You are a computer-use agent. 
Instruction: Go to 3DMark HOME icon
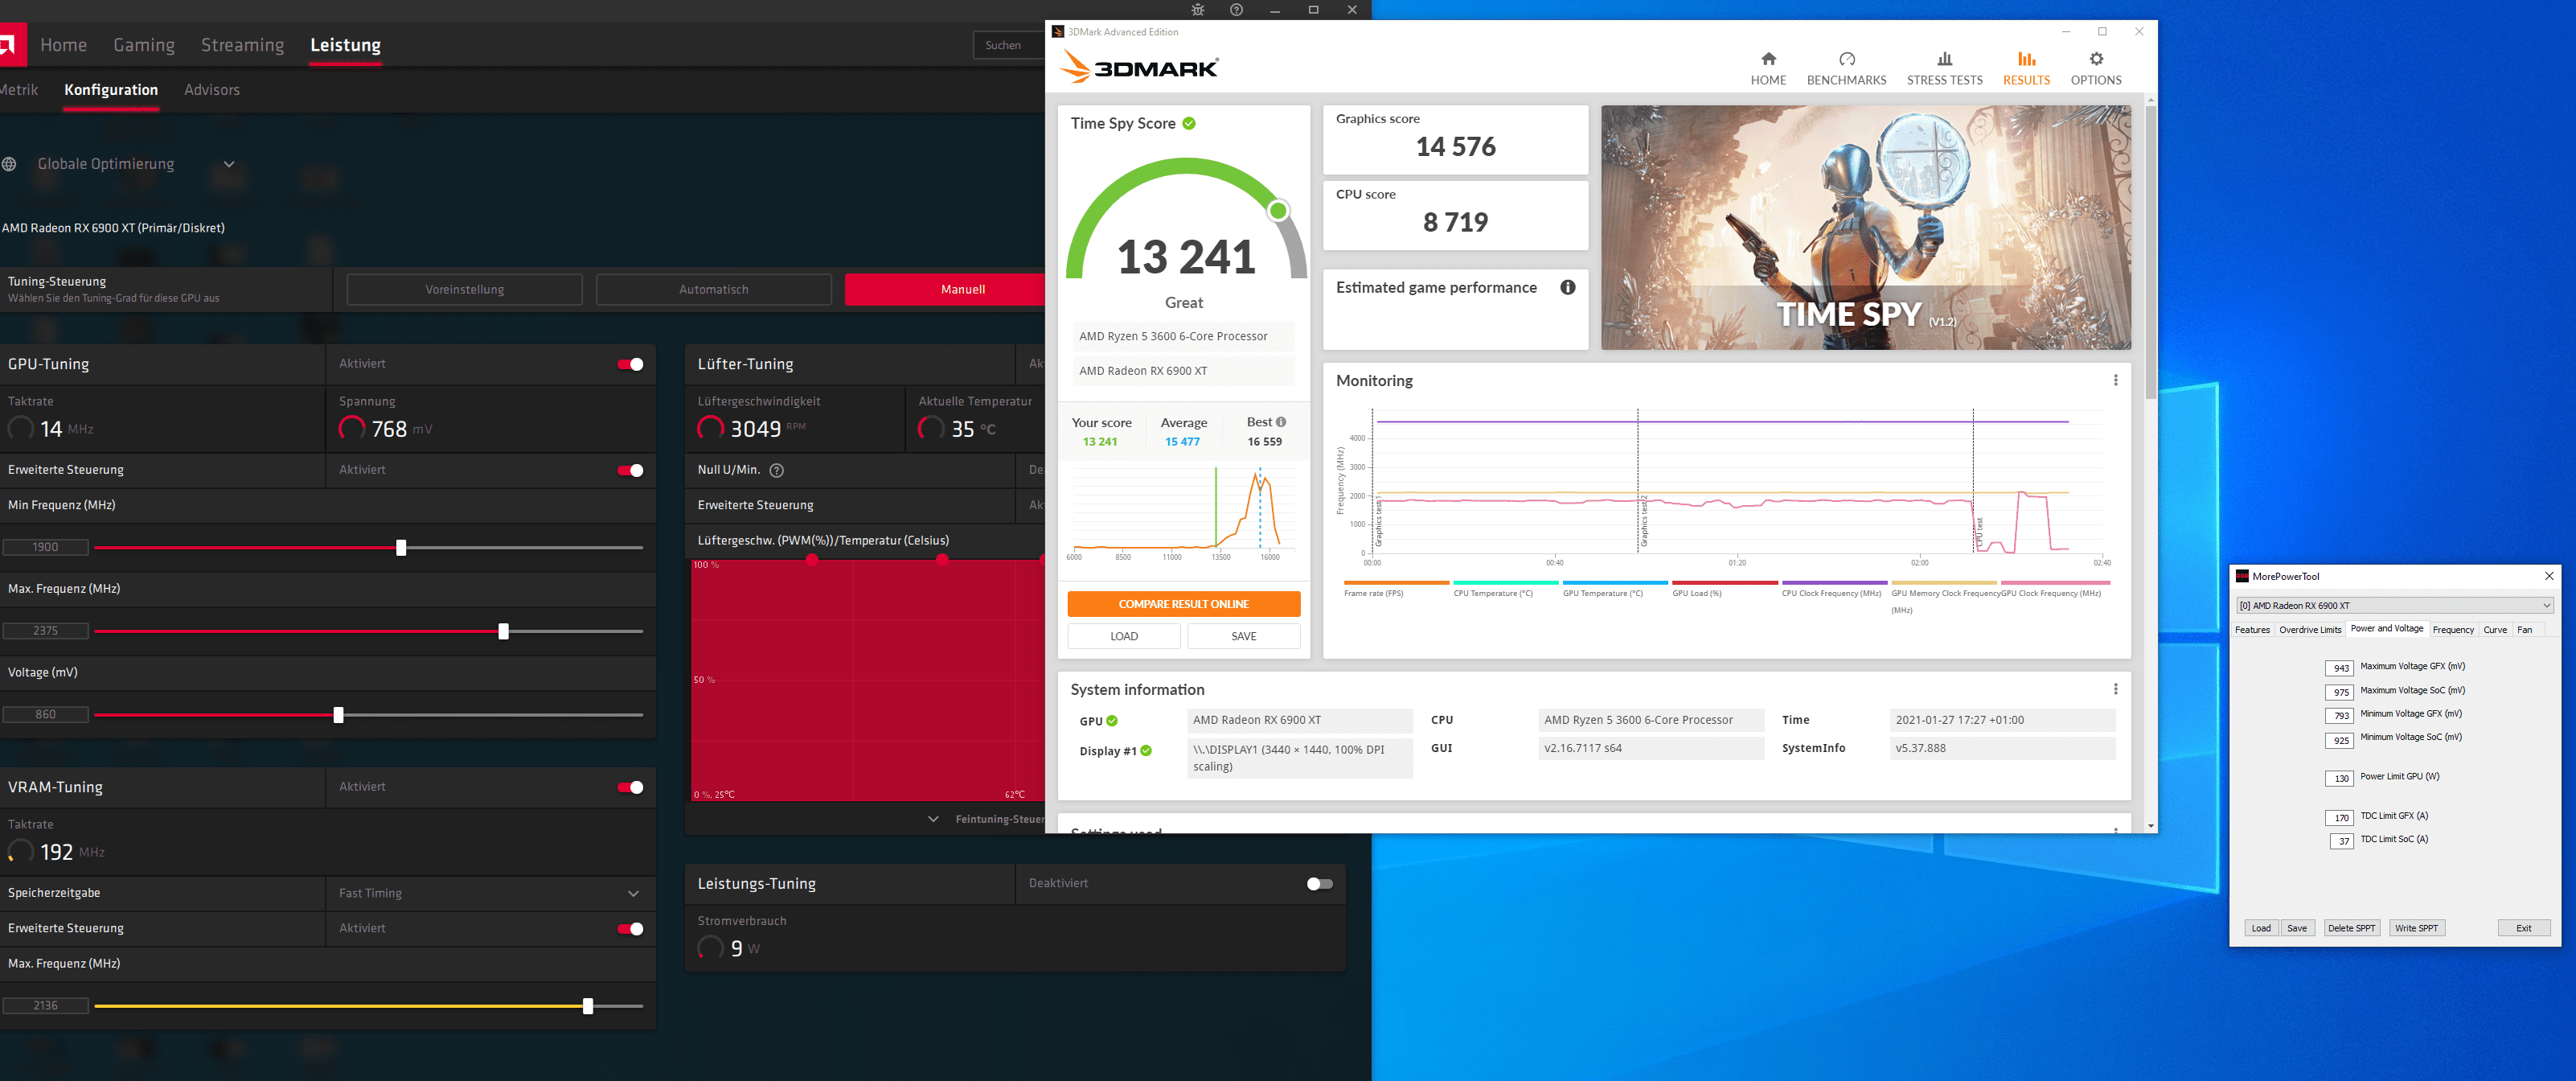point(1768,69)
